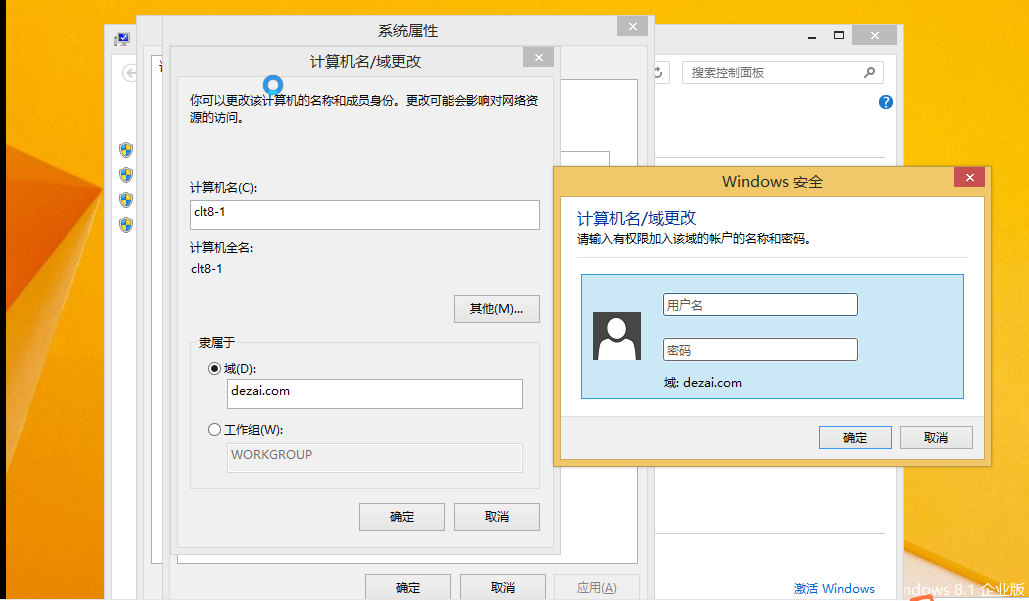Open the 激活 Windows link

834,589
